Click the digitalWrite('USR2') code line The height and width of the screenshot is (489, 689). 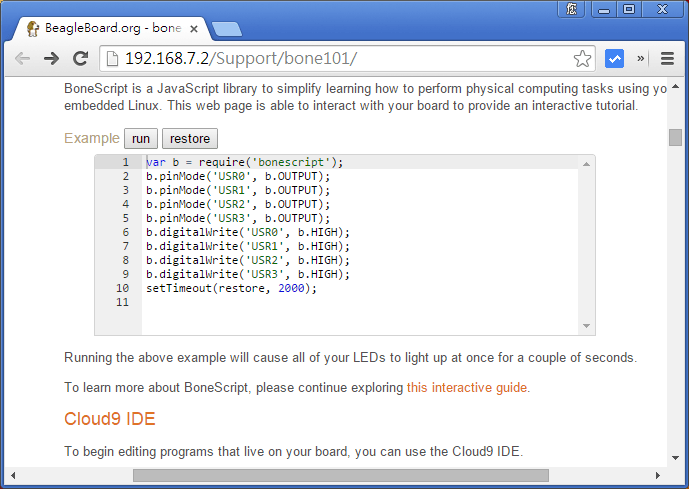248,260
